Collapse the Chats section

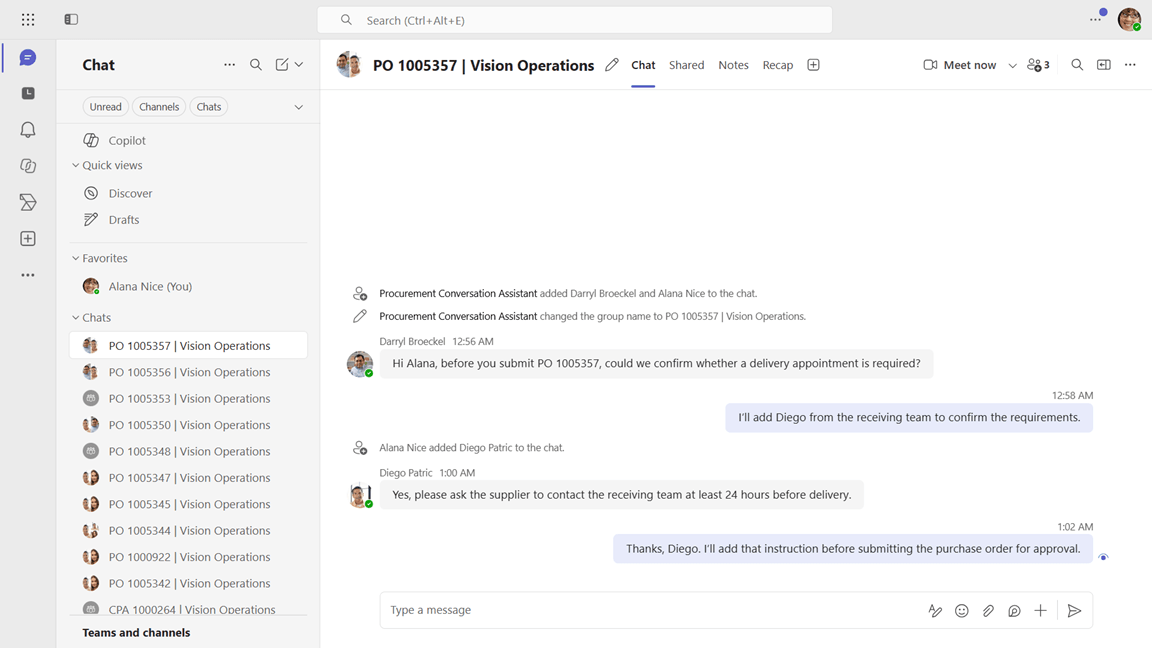coord(75,317)
